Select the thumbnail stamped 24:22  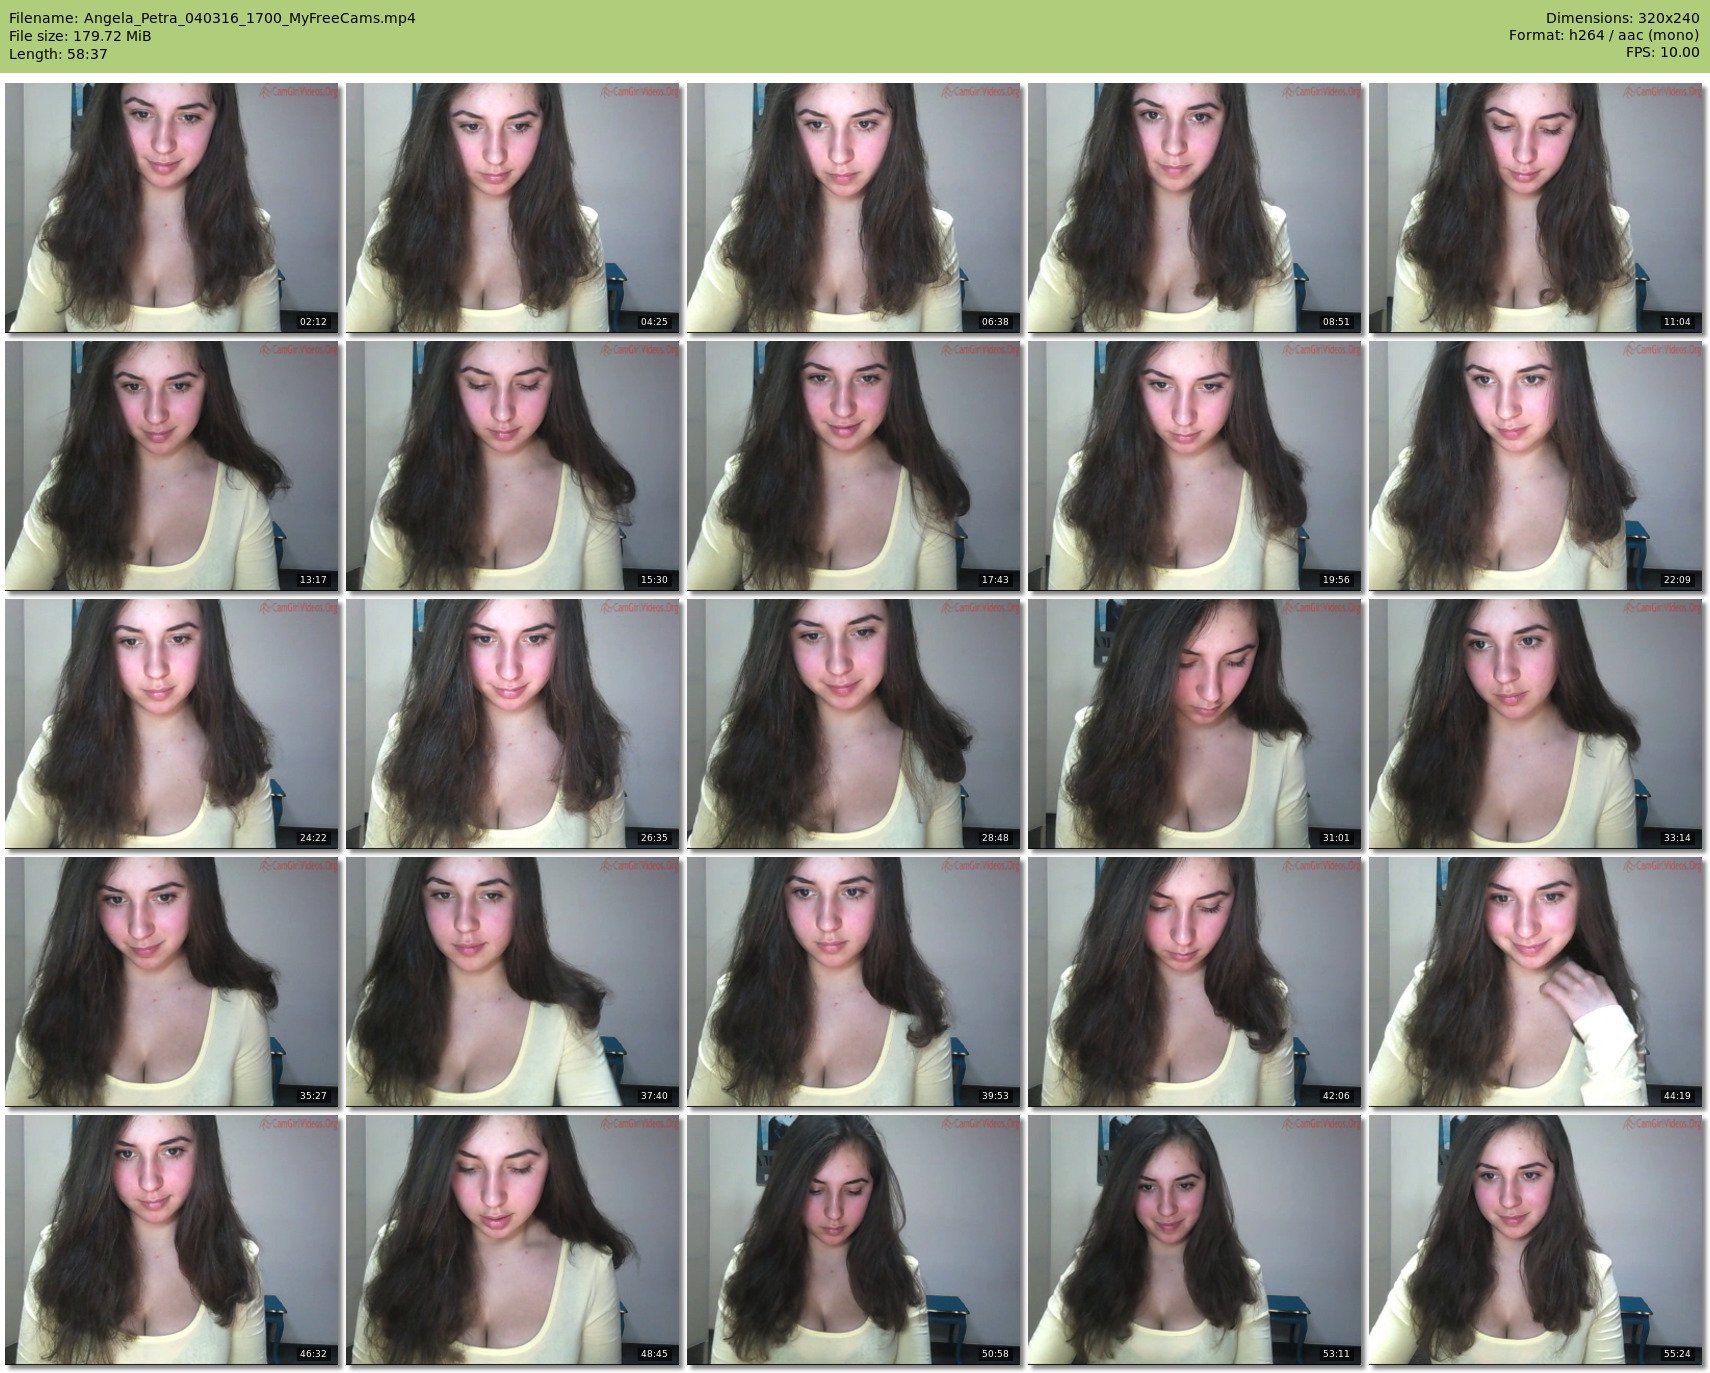tap(172, 723)
